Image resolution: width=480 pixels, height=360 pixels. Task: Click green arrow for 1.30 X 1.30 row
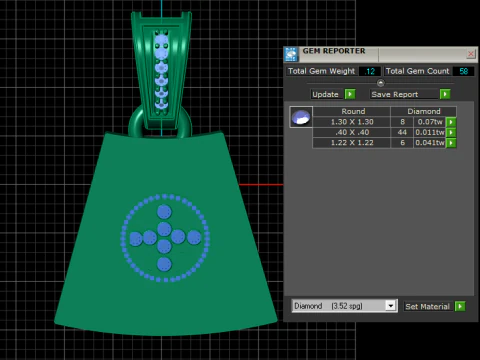click(x=451, y=122)
